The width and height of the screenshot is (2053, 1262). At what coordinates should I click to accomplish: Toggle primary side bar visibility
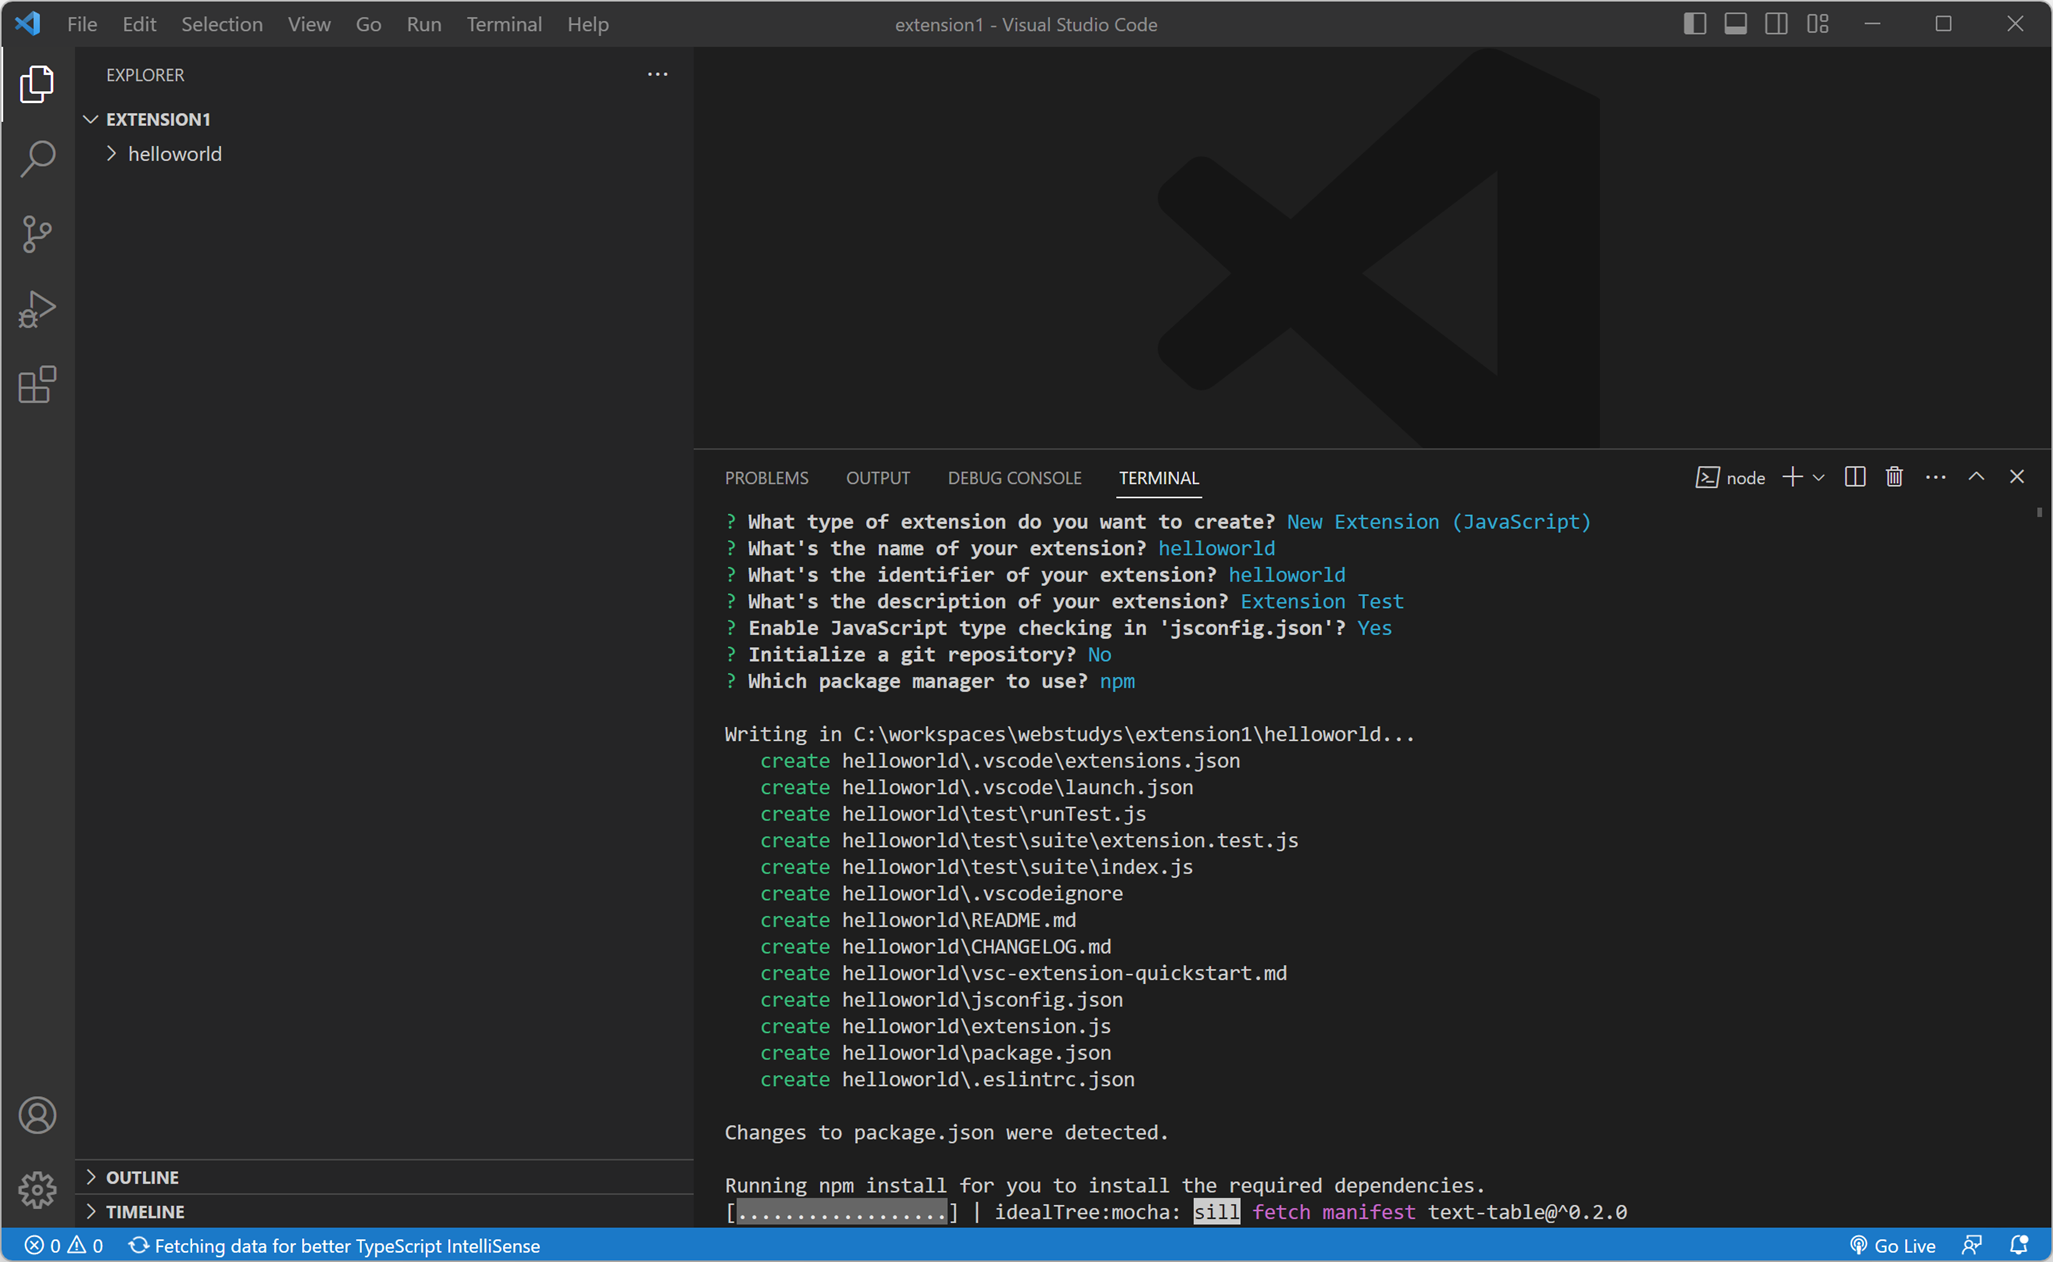(x=1694, y=24)
